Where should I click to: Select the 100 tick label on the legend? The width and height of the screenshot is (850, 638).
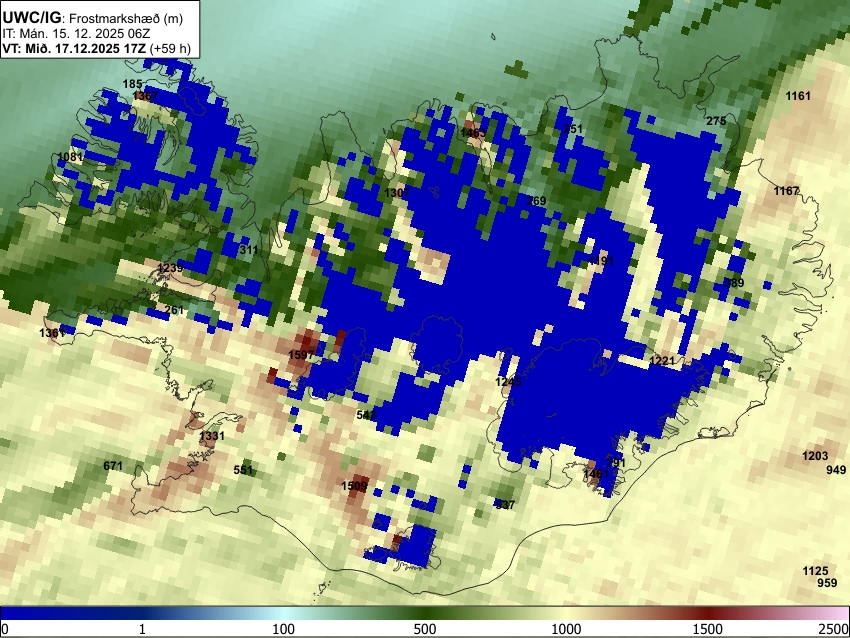[283, 629]
